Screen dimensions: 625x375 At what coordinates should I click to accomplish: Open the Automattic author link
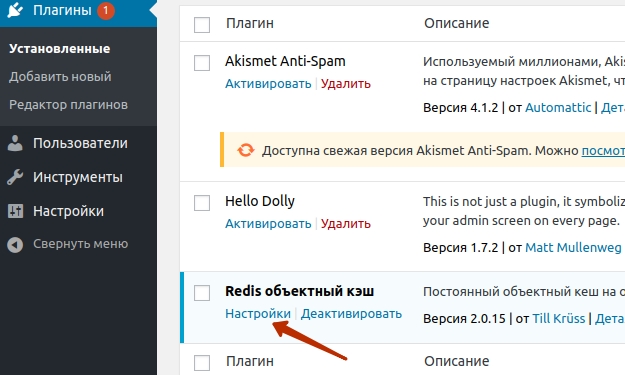(x=558, y=108)
